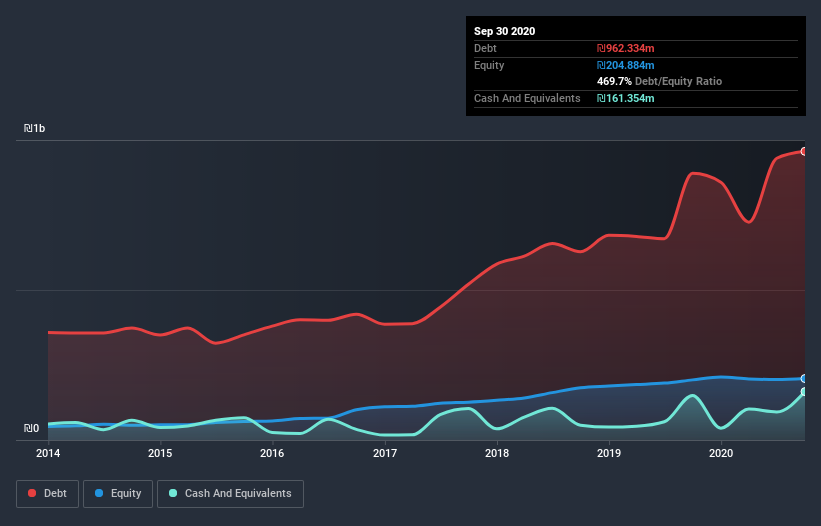
Task: Click the 2015 x-axis label
Action: tap(160, 453)
